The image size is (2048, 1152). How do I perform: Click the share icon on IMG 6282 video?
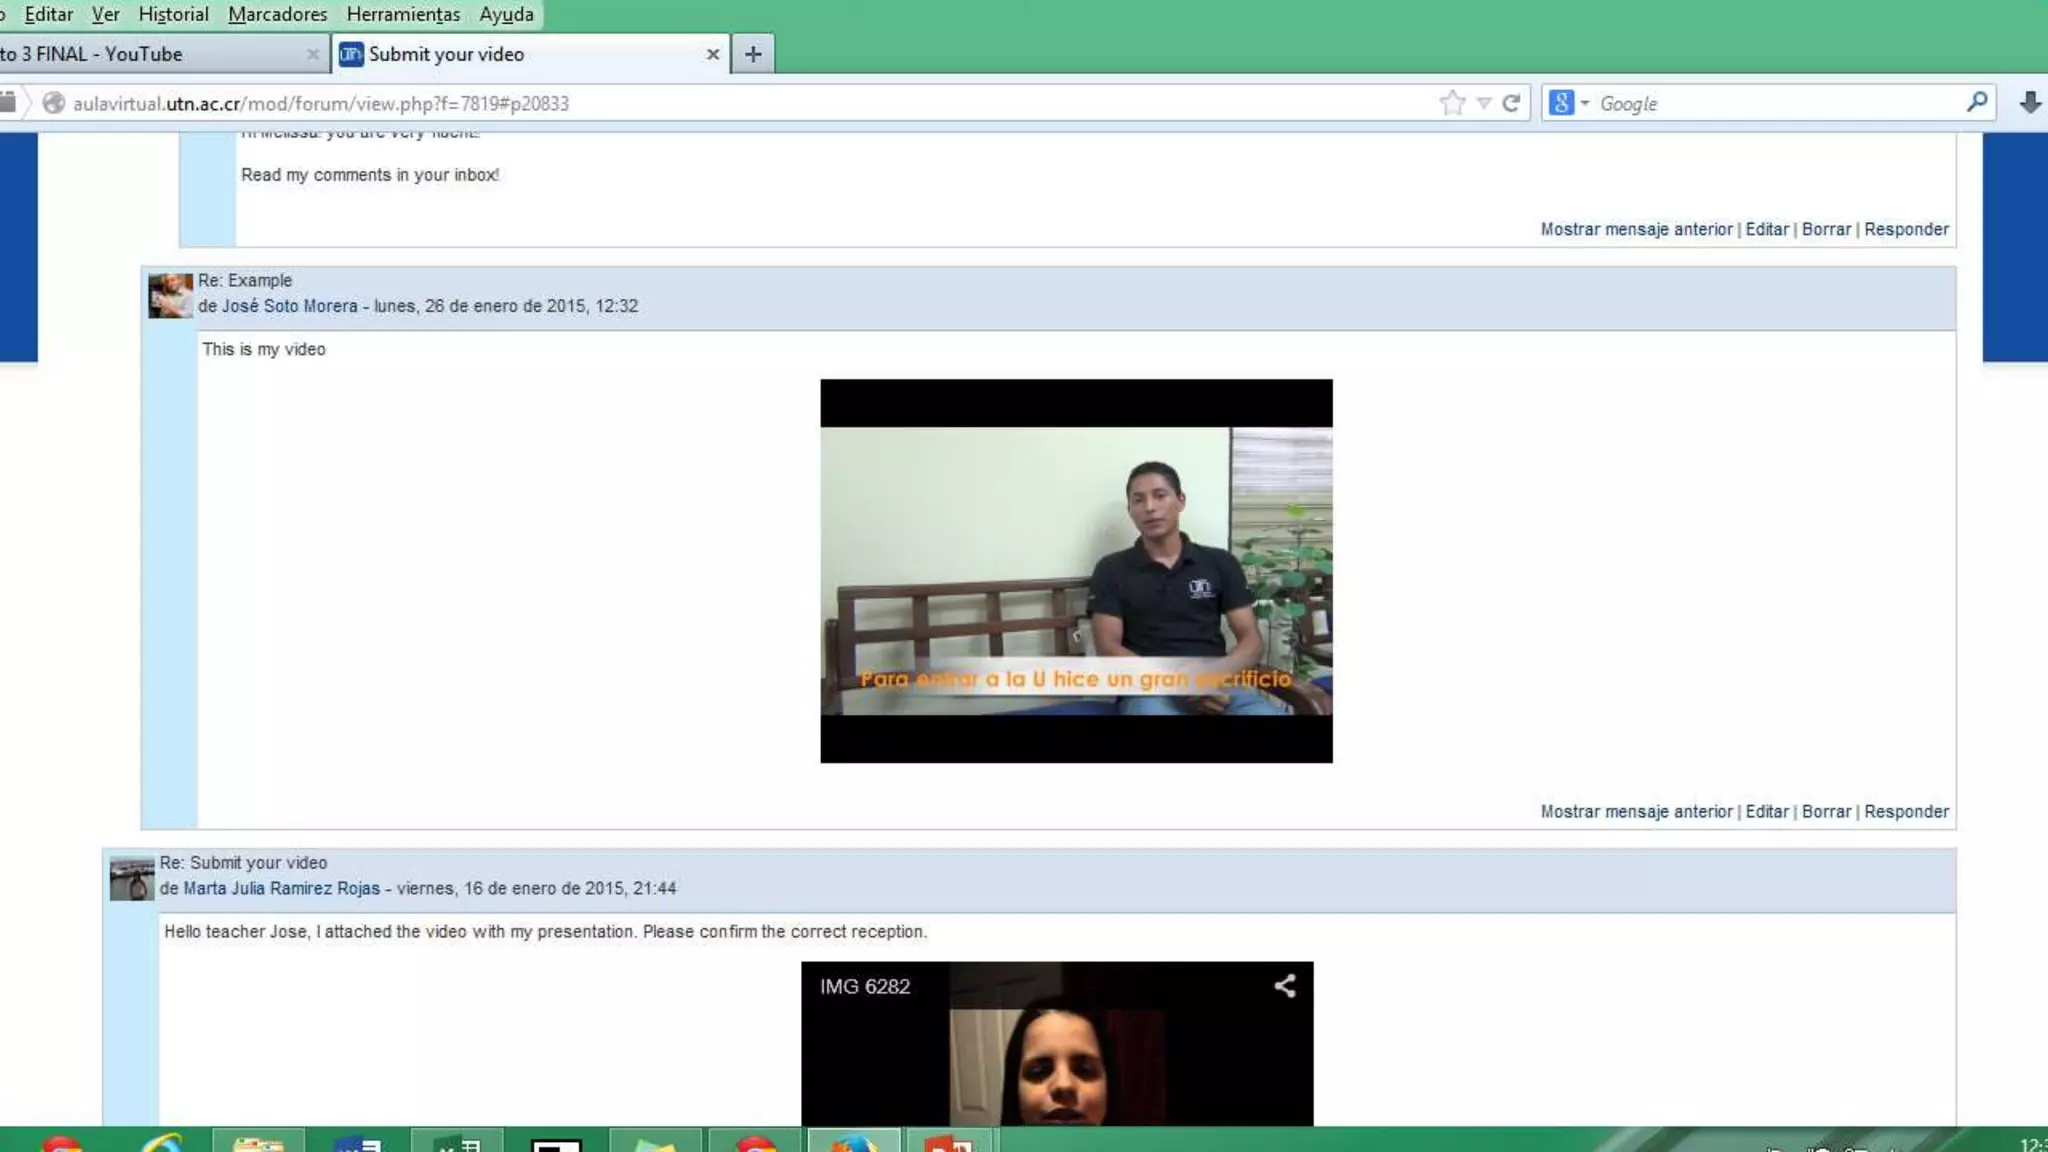tap(1285, 986)
